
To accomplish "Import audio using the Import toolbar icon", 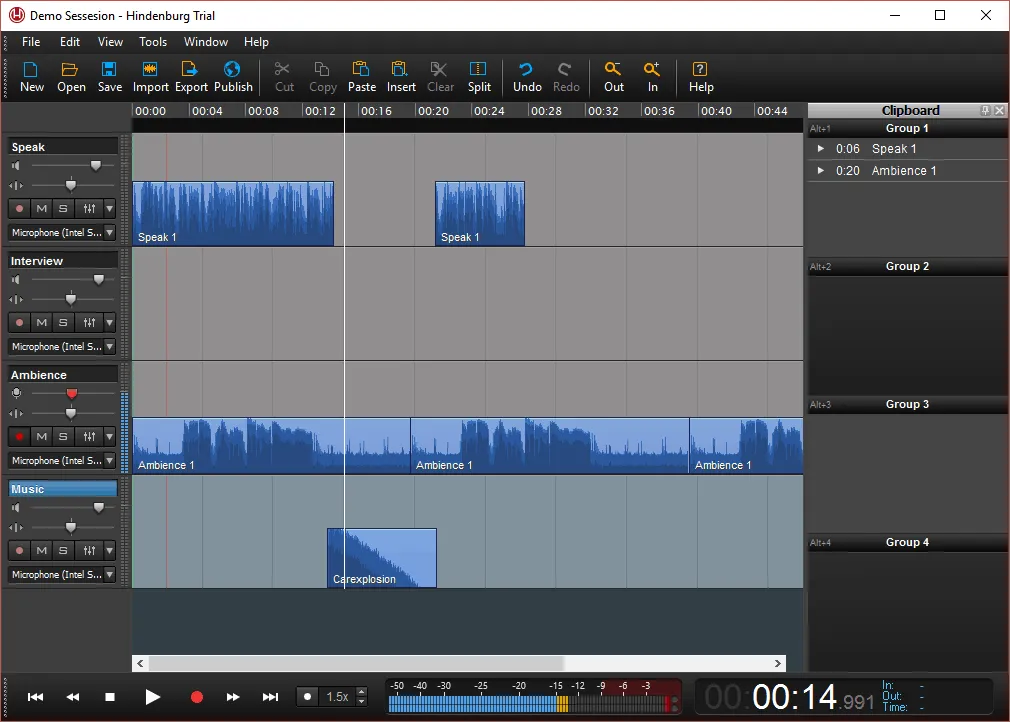I will (150, 75).
